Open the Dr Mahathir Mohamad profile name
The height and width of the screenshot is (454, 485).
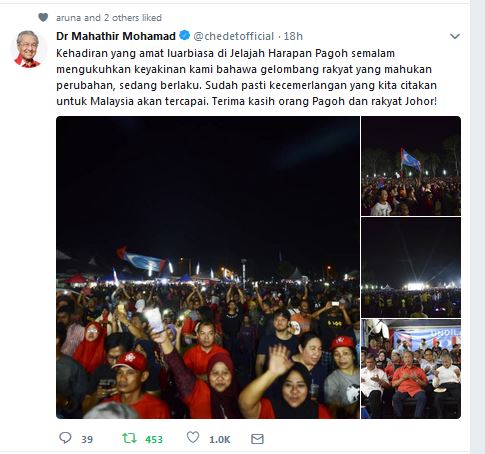coord(116,36)
